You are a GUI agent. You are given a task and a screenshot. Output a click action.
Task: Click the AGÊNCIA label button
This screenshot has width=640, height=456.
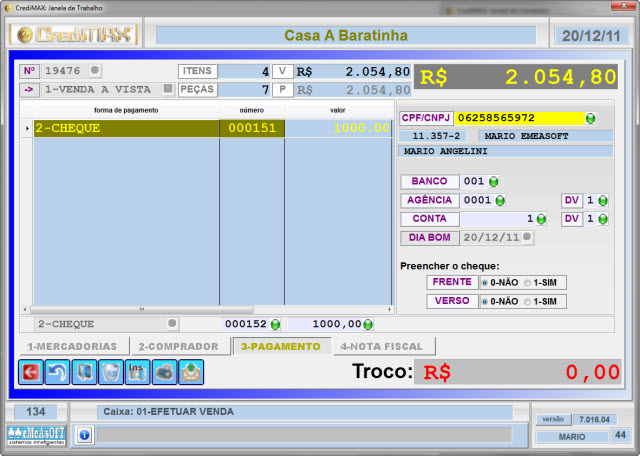(x=428, y=200)
